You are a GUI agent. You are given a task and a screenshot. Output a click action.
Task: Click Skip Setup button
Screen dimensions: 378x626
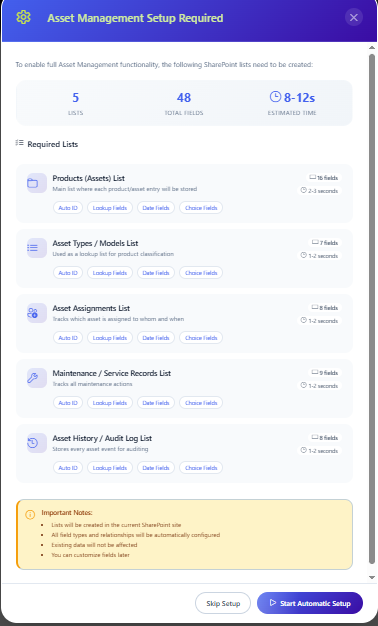pos(223,603)
